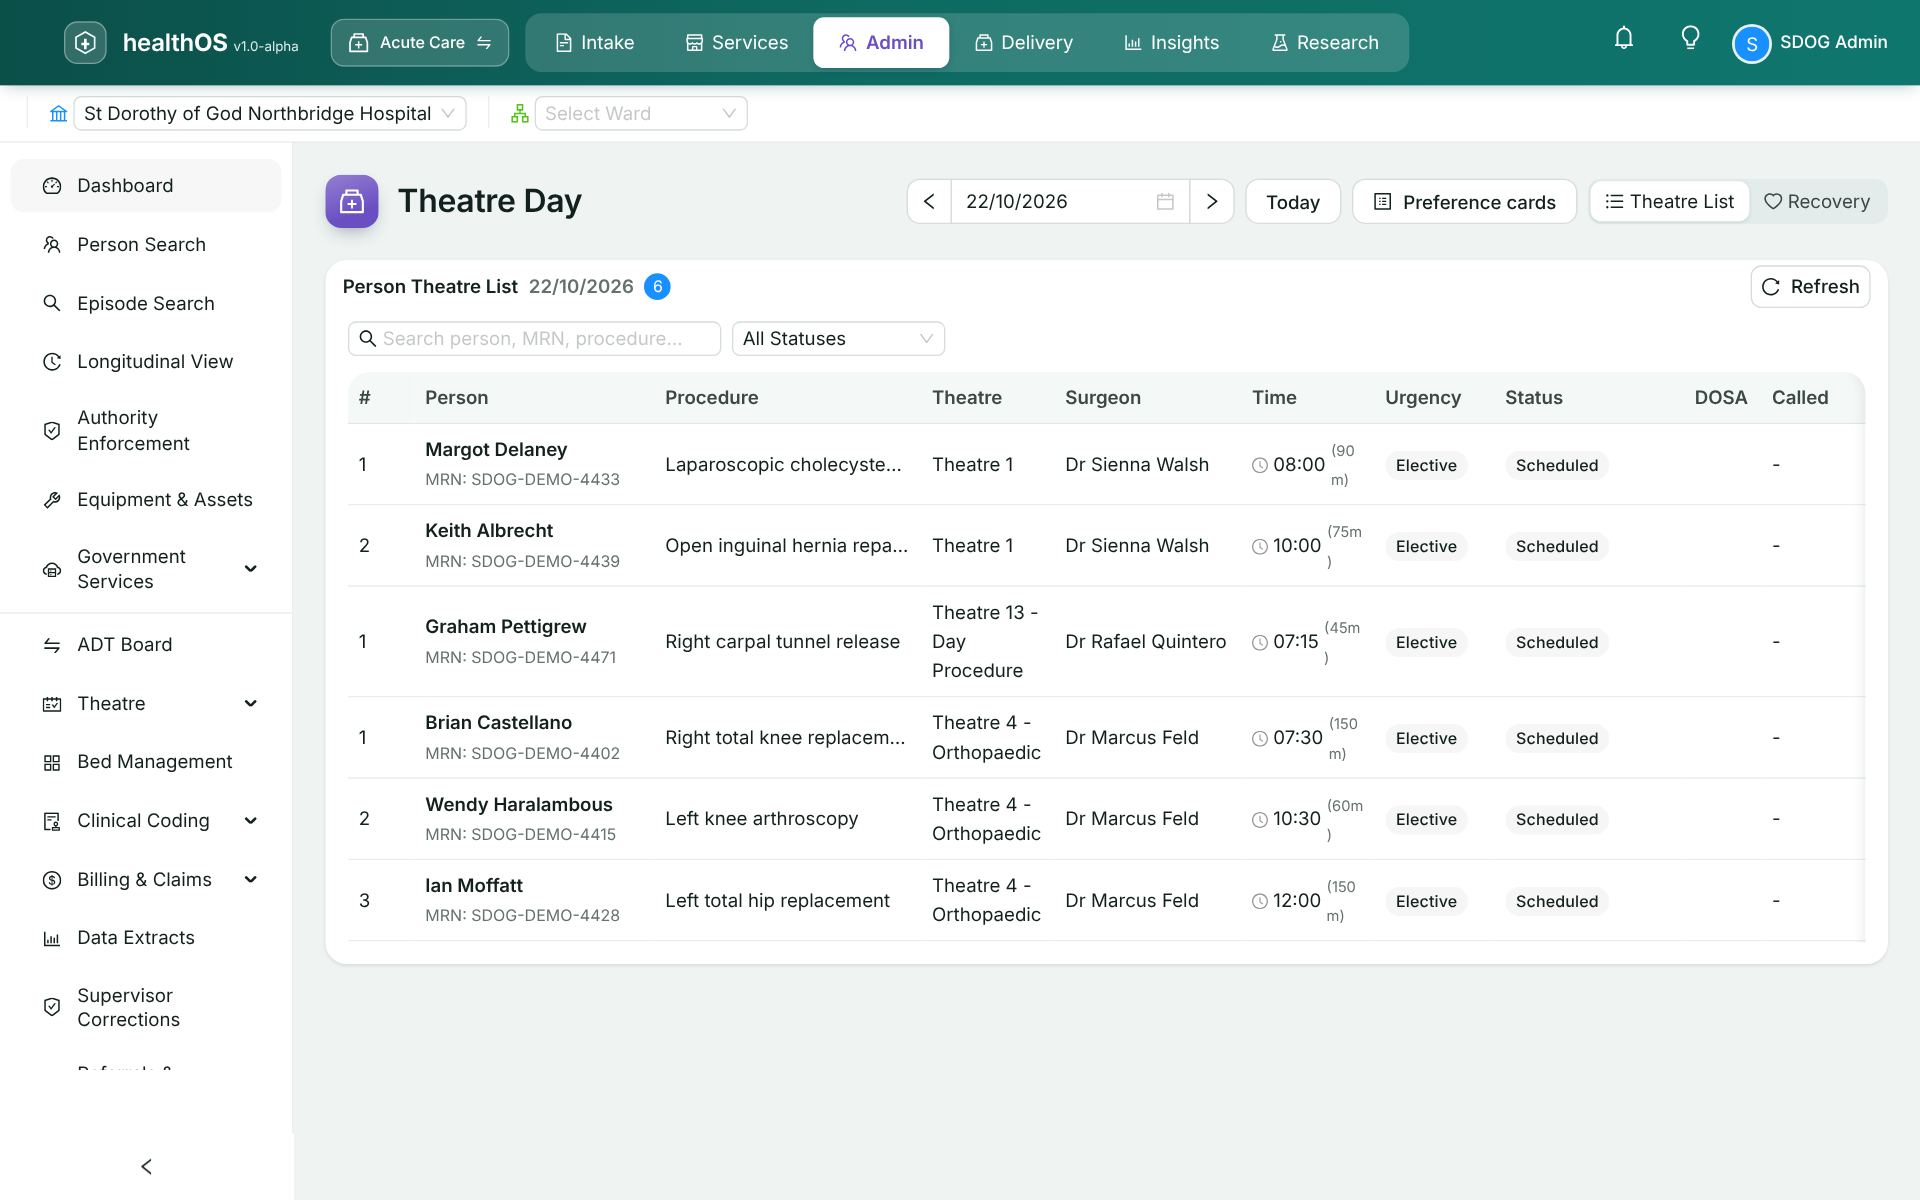
Task: Go to next theatre day arrow
Action: coord(1212,202)
